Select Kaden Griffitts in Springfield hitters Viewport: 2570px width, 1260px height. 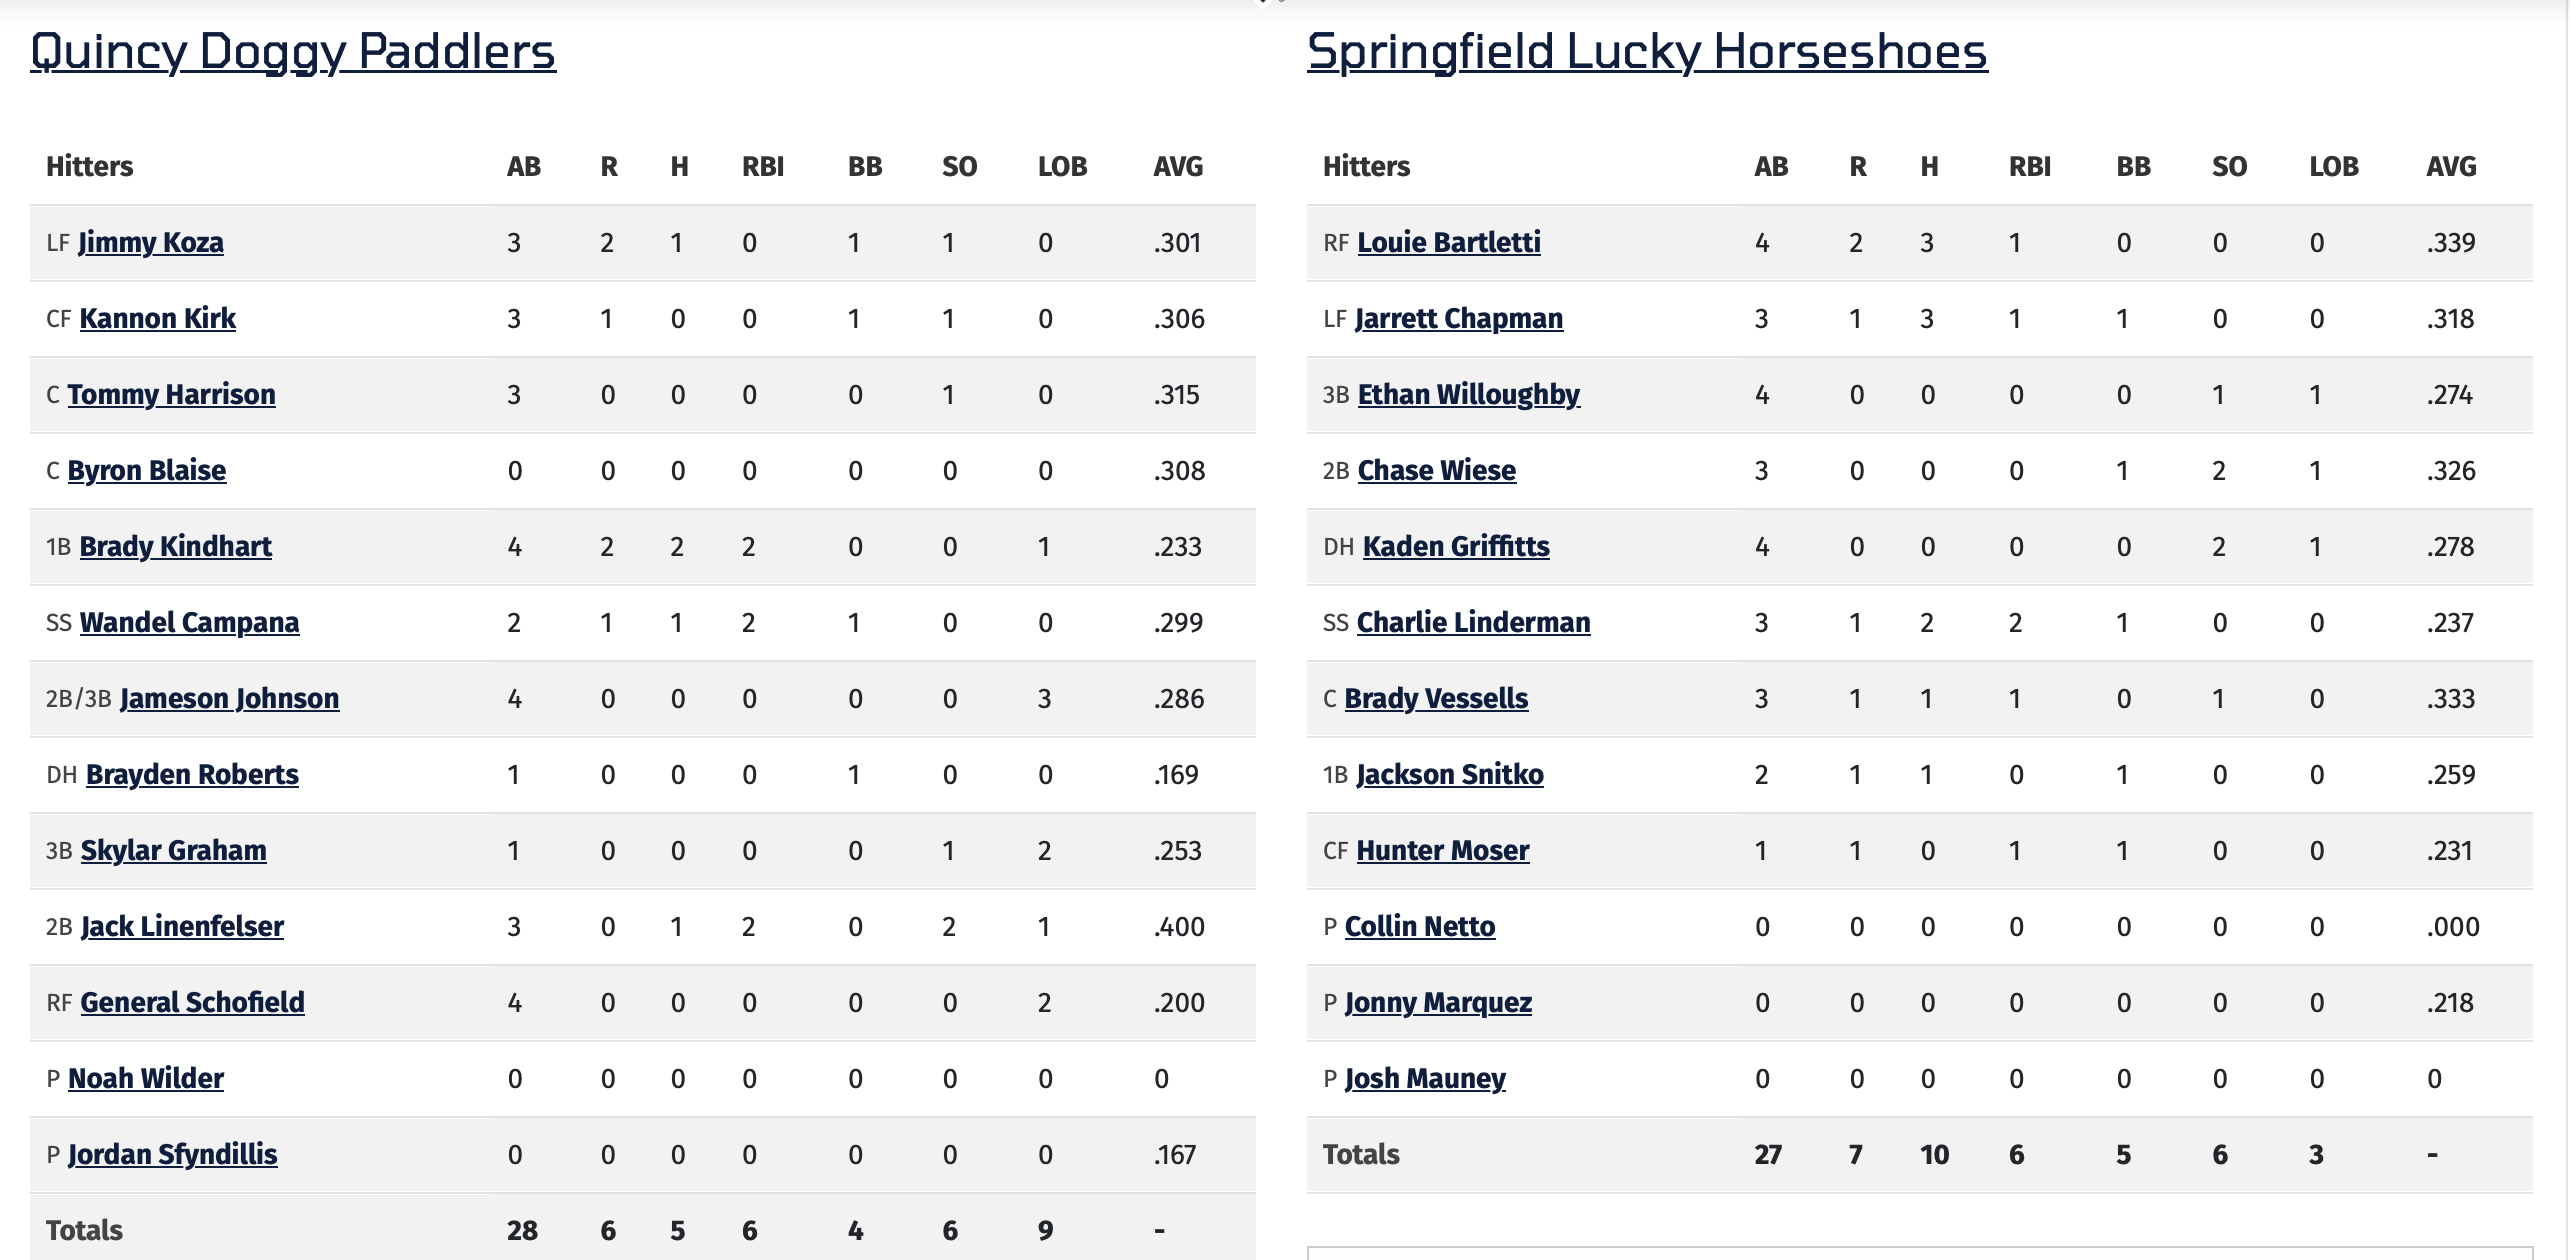(x=1457, y=547)
